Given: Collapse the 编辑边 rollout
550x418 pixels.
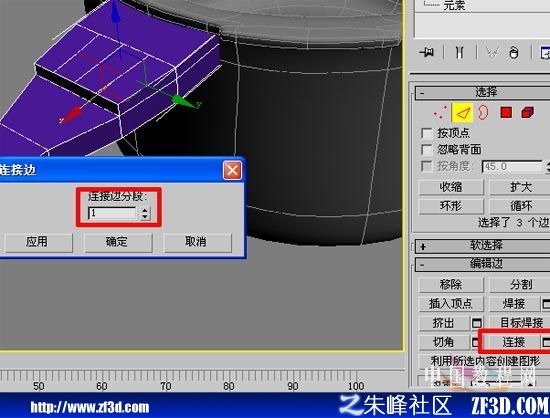Looking at the screenshot, I should pos(482,265).
